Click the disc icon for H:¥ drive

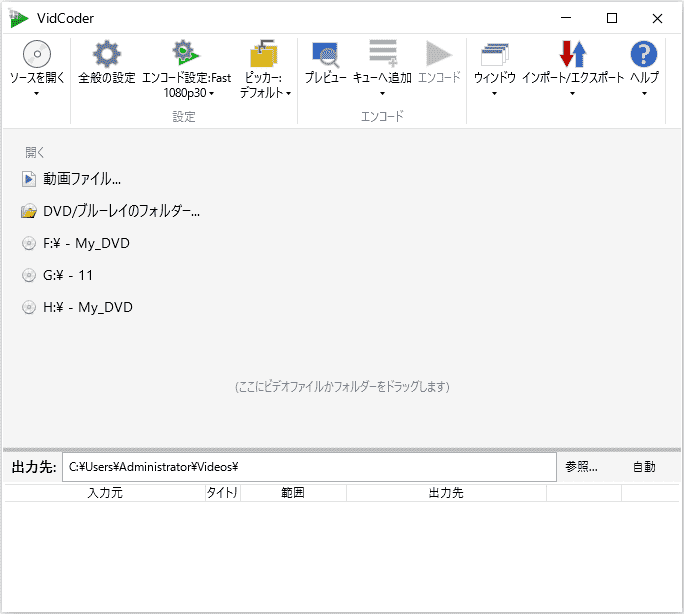coord(29,307)
